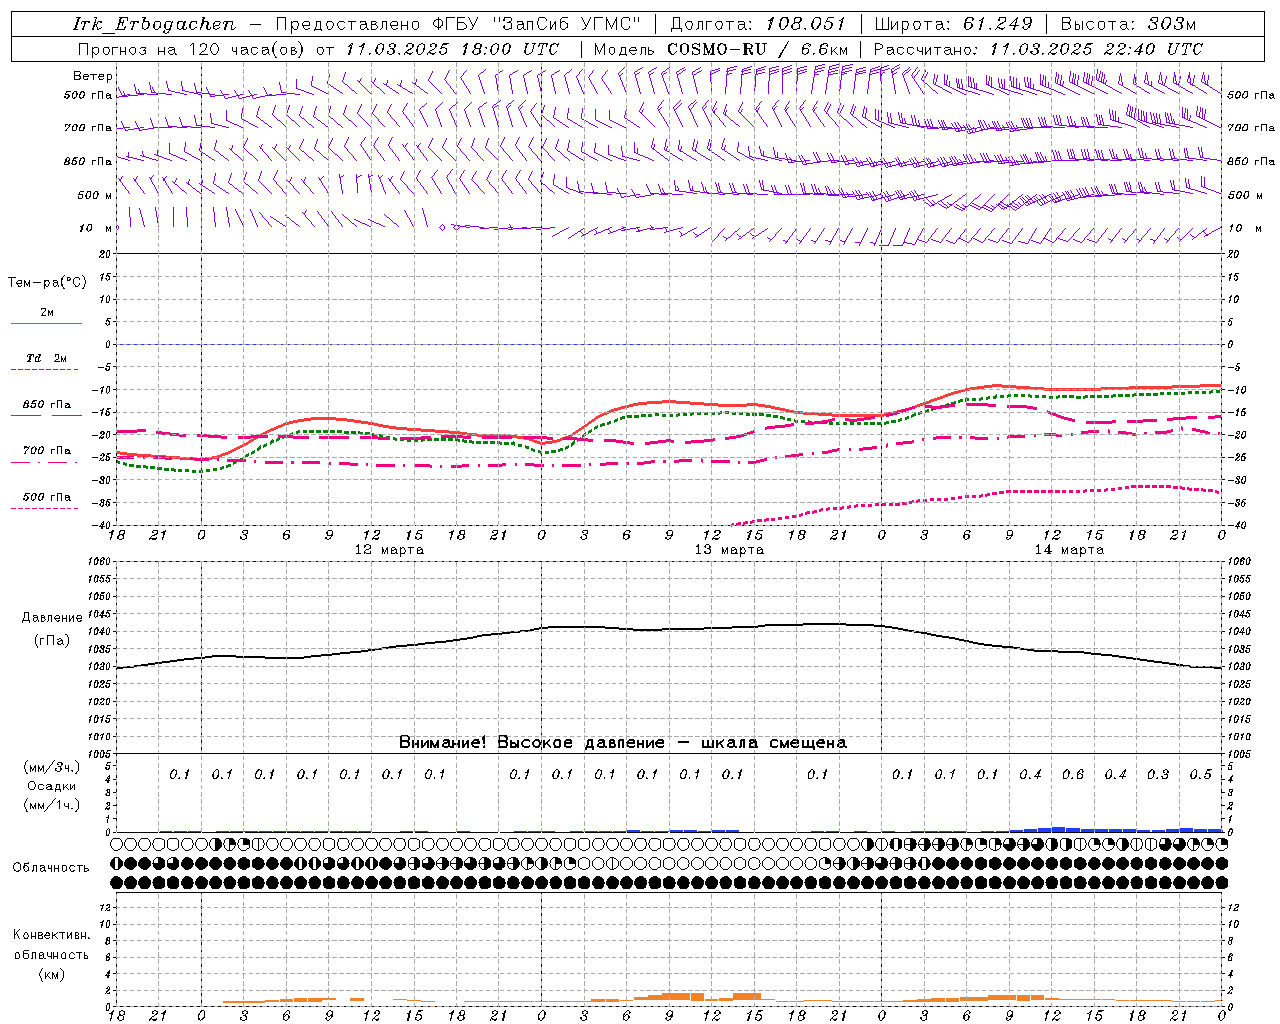The image size is (1280, 1024).
Task: Select the longitude value 108.051
Action: pyautogui.click(x=806, y=24)
